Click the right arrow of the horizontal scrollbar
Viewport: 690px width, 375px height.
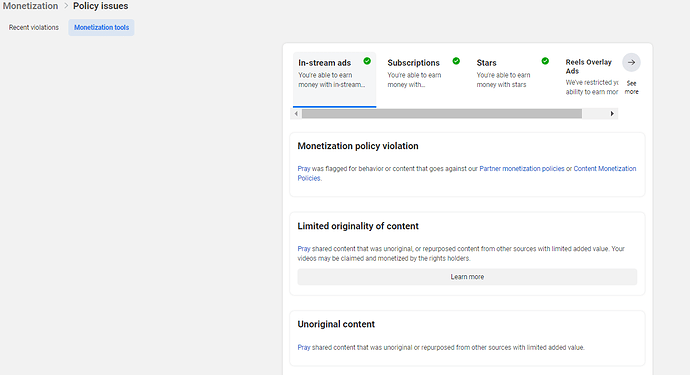(x=612, y=114)
